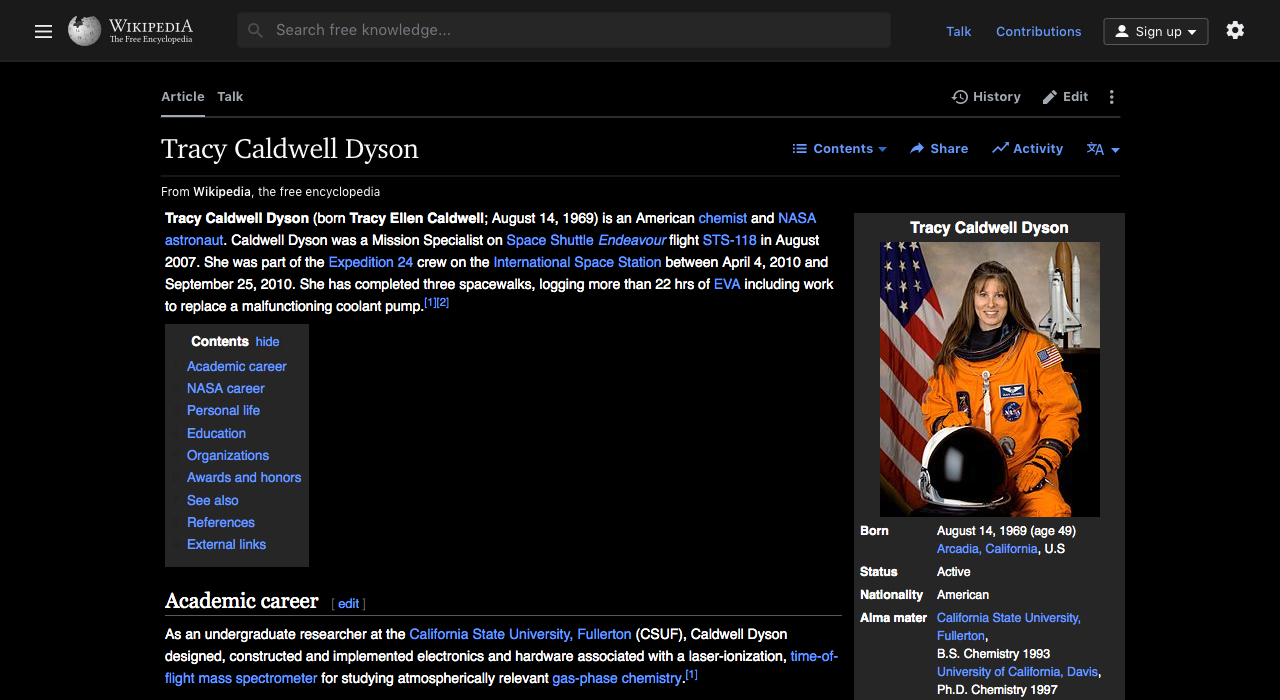
Task: Click the search magnifier icon
Action: click(255, 29)
